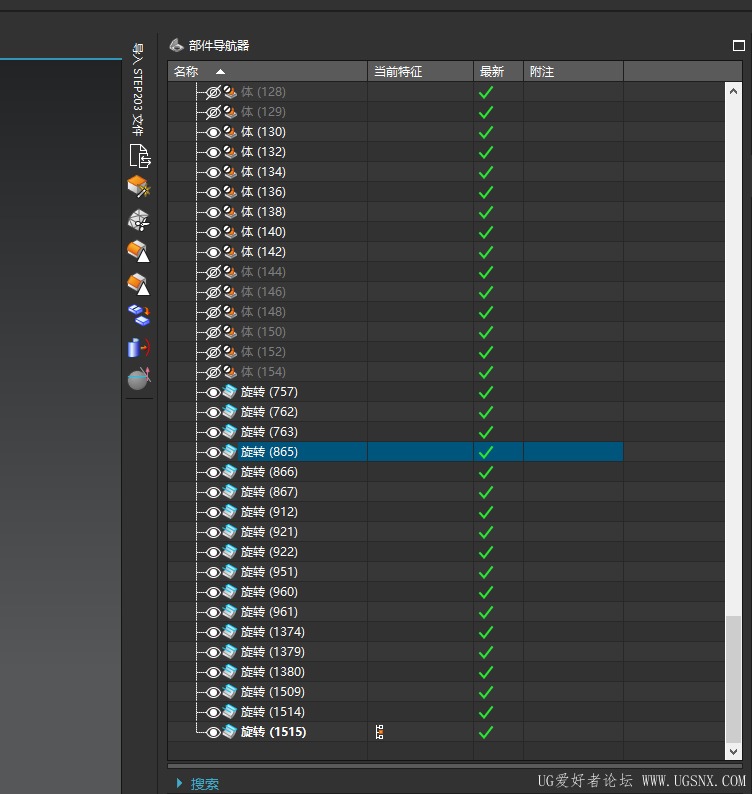Hide body 体 (138) via eye icon
This screenshot has width=752, height=794.
[x=213, y=212]
